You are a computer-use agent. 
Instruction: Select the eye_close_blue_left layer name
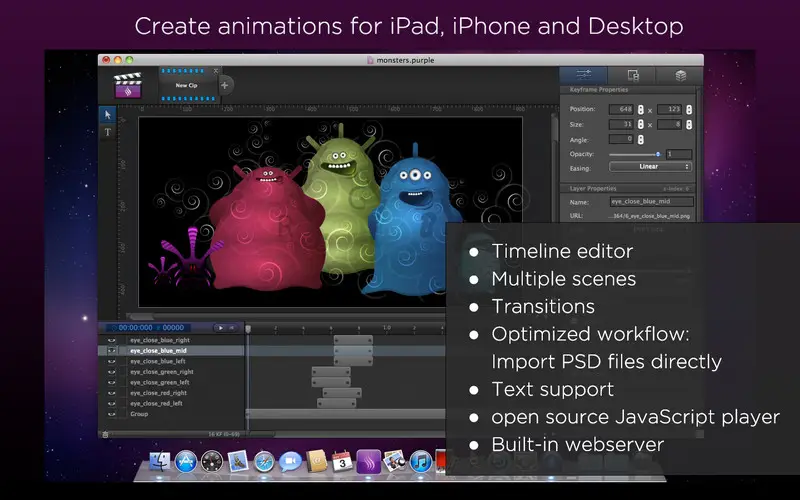click(158, 361)
